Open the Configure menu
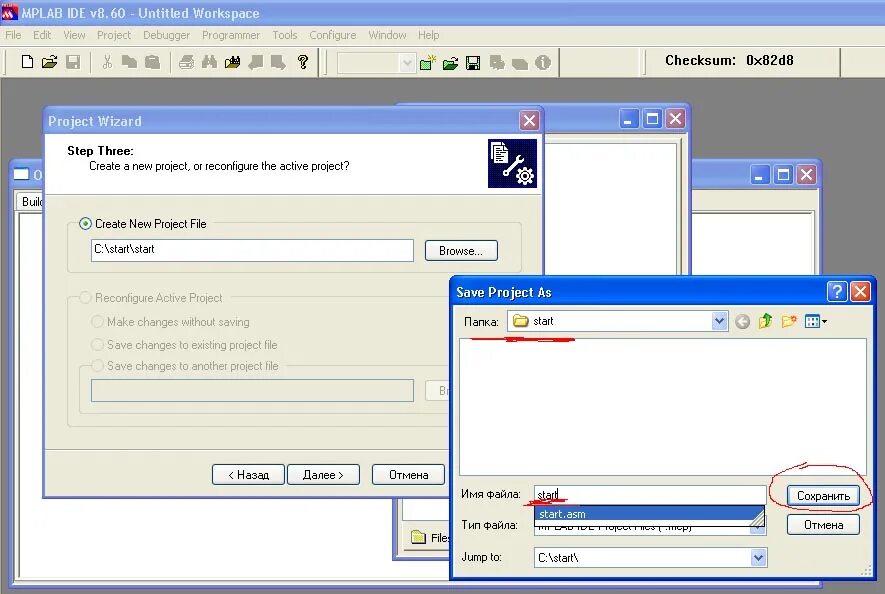 [x=332, y=35]
